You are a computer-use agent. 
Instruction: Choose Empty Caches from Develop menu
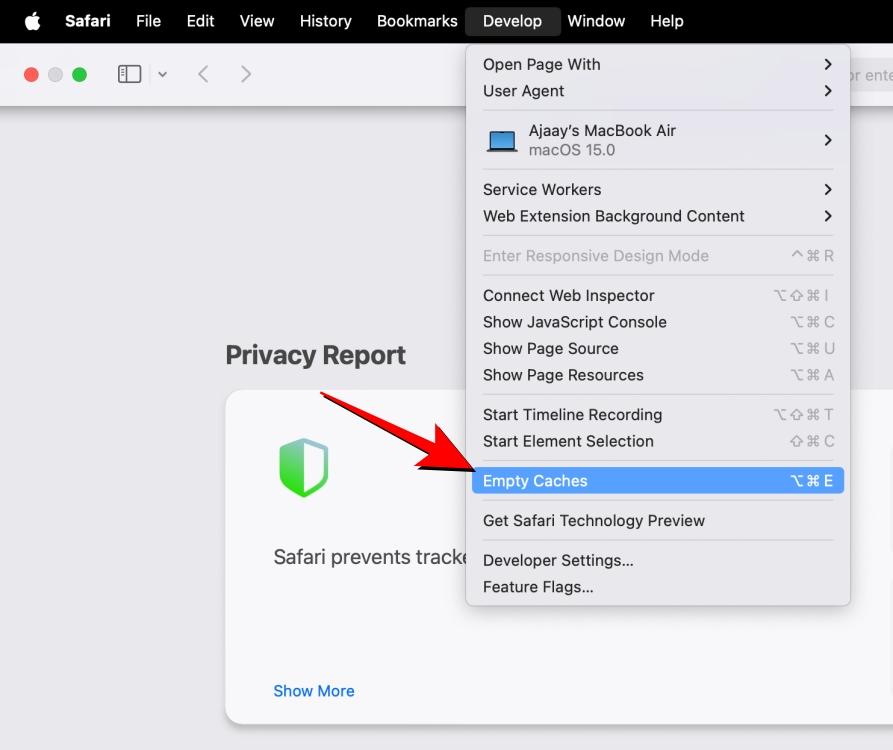pyautogui.click(x=658, y=481)
